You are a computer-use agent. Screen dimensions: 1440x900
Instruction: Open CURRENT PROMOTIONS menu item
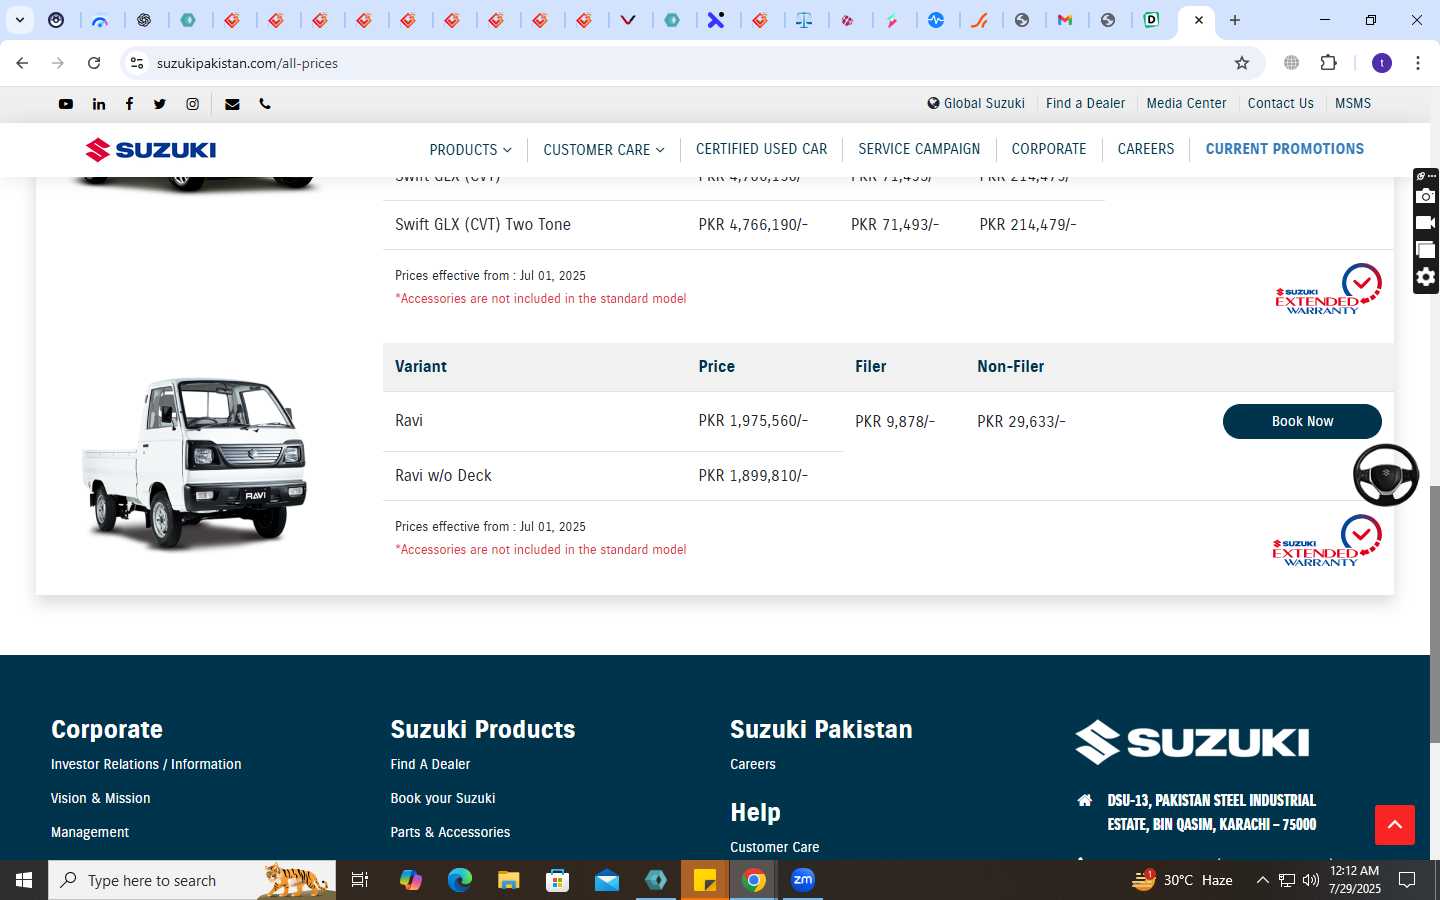click(1285, 149)
